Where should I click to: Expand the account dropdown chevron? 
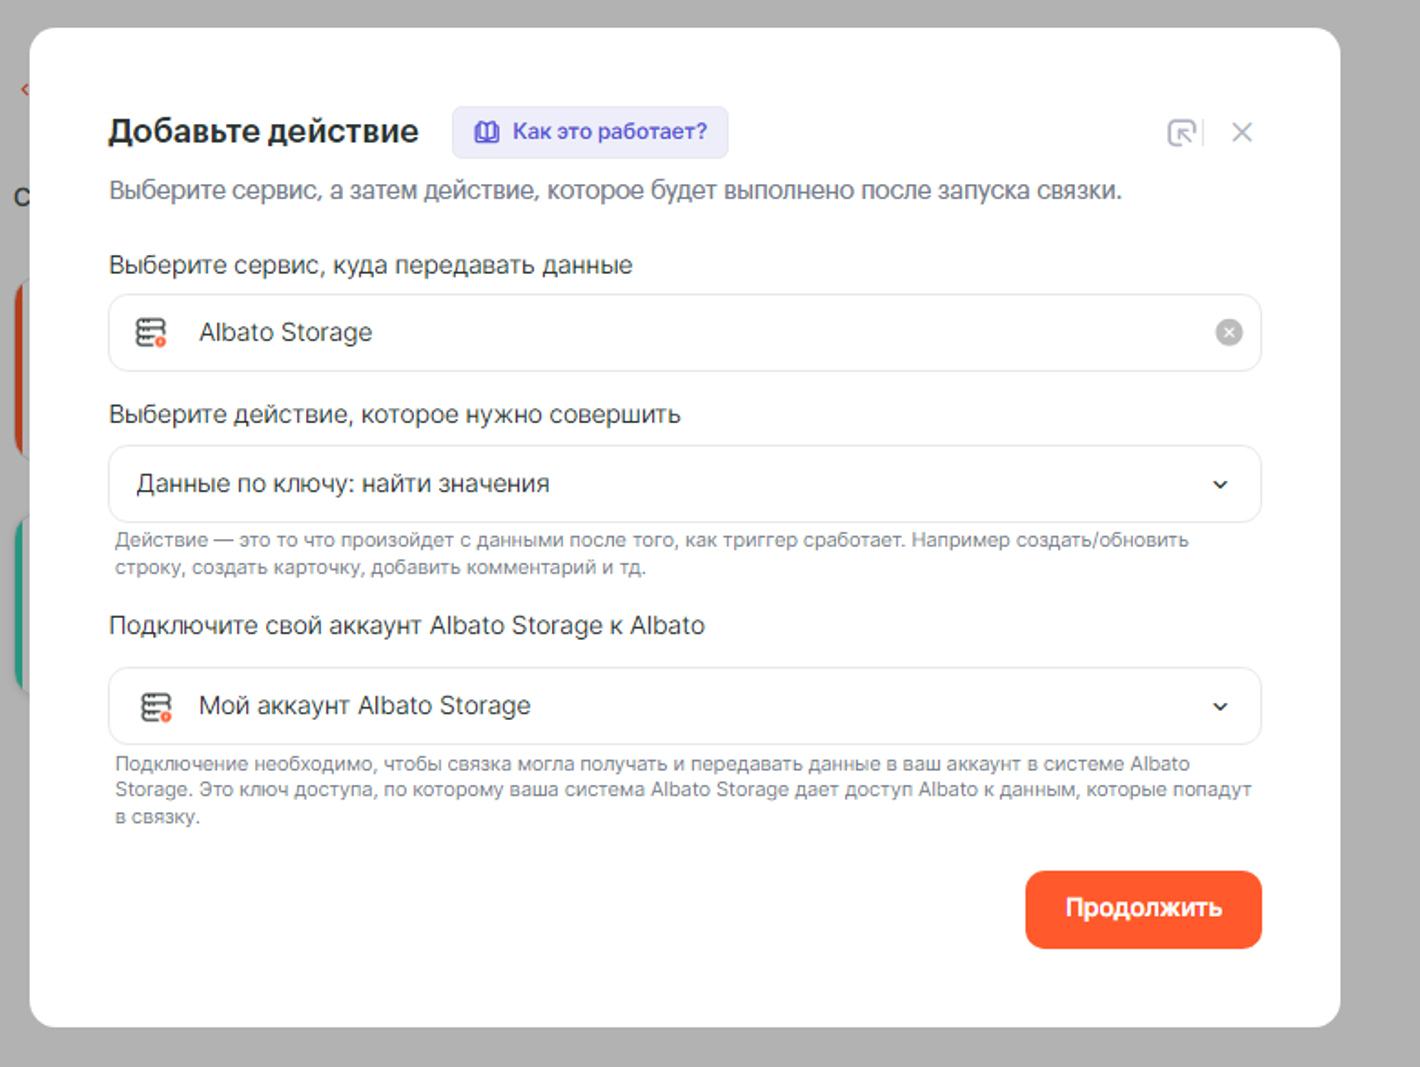tap(1220, 706)
